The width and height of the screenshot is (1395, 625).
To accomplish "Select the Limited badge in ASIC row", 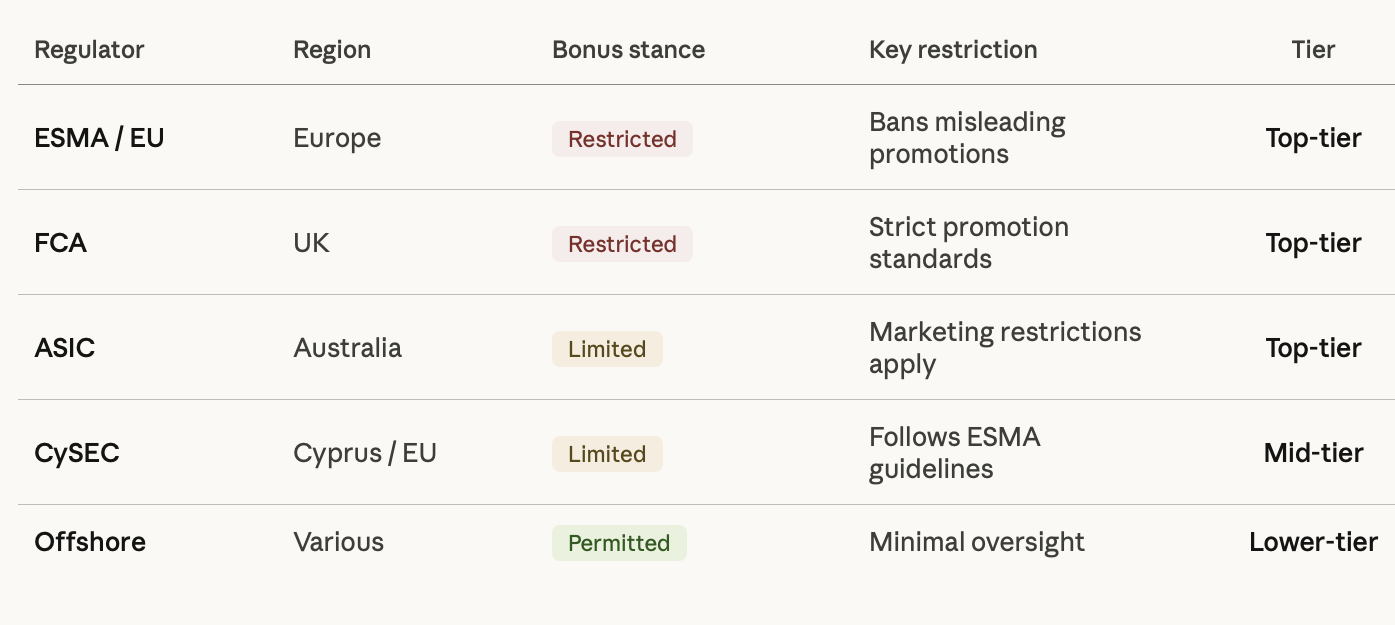I will 607,349.
